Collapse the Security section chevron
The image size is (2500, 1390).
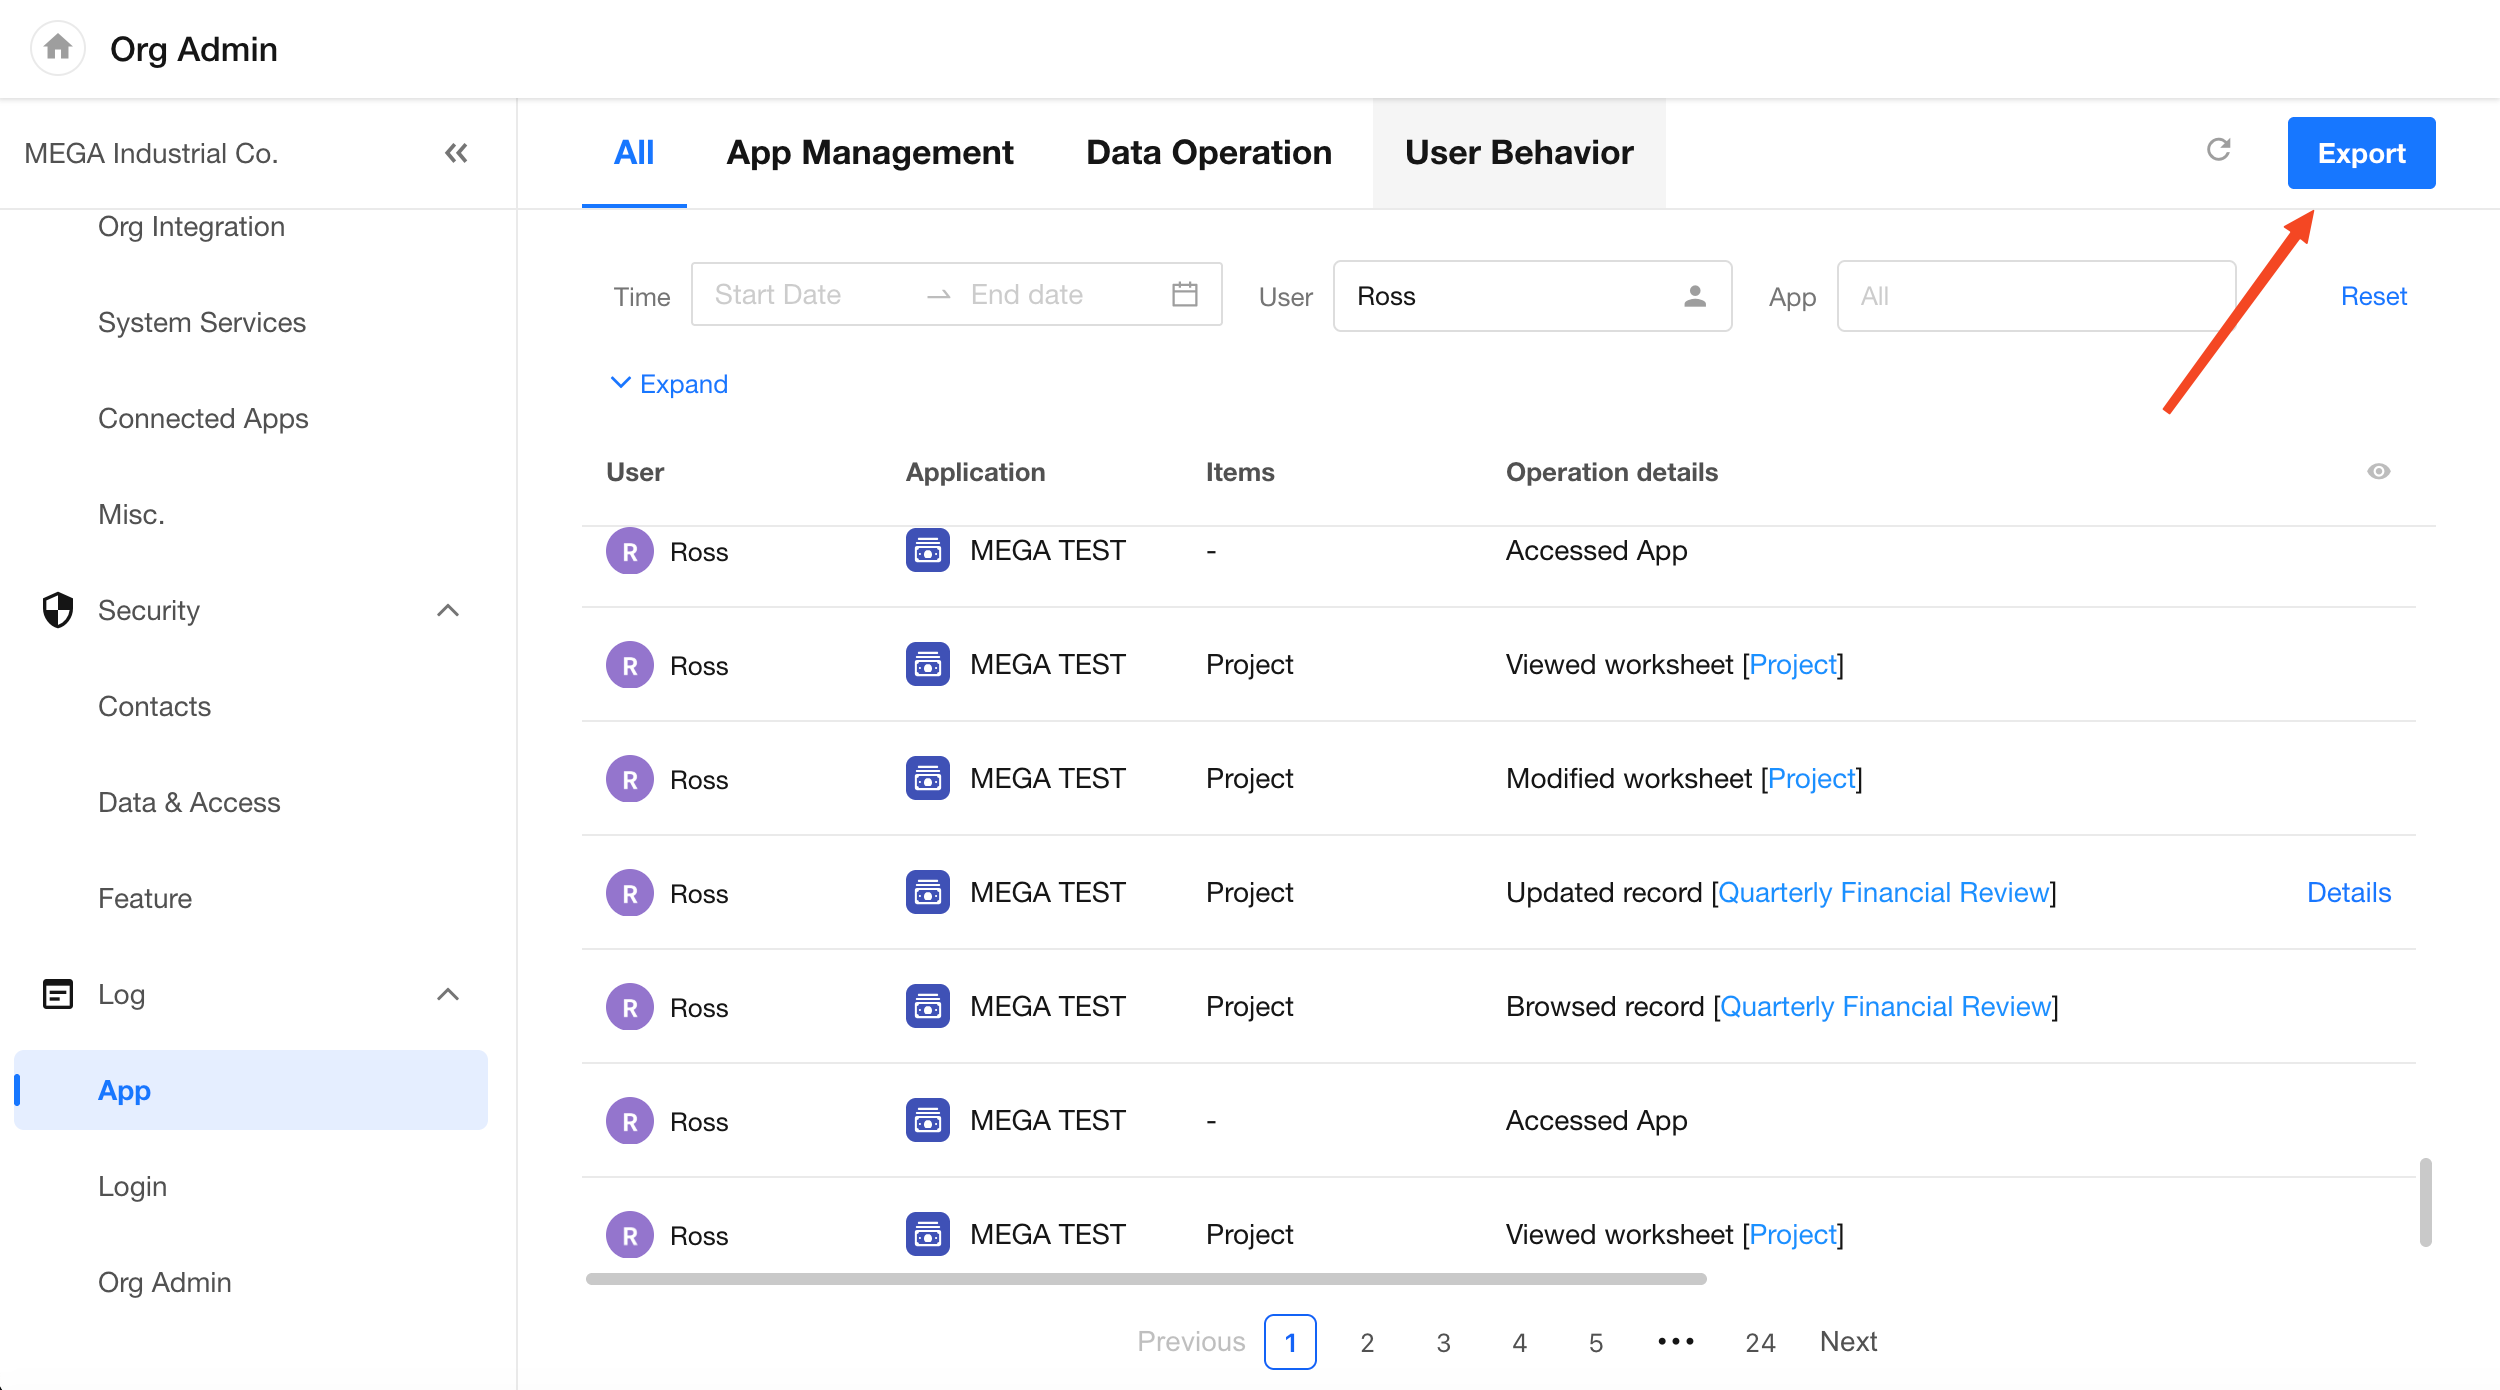point(448,610)
